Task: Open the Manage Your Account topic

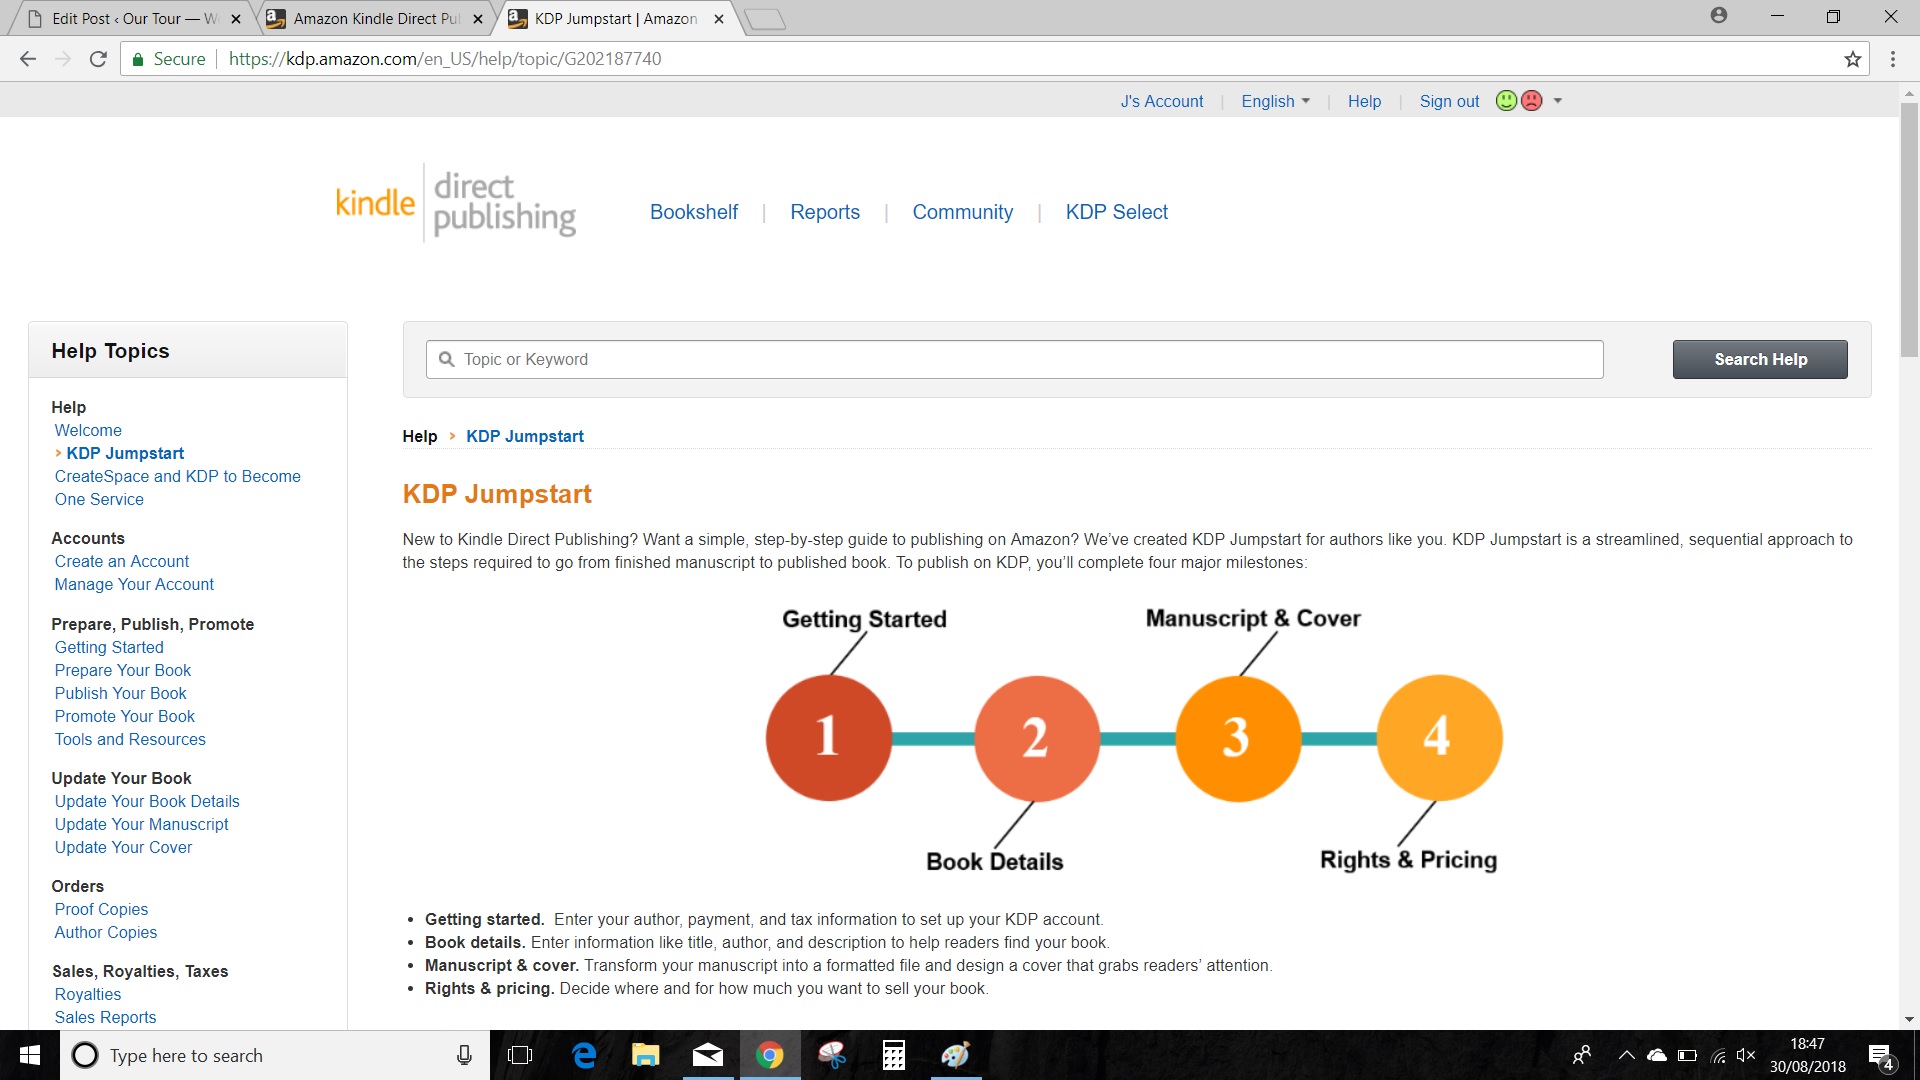Action: coord(134,584)
